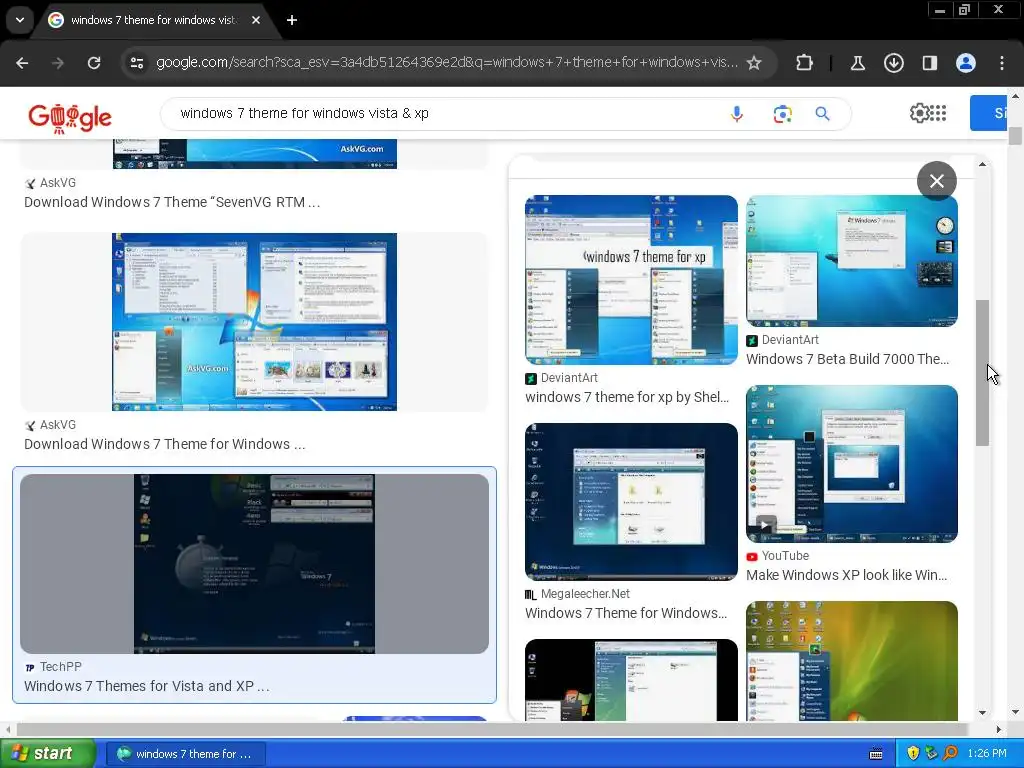Click the preview panel scroll down arrow
The width and height of the screenshot is (1024, 768).
coord(982,713)
